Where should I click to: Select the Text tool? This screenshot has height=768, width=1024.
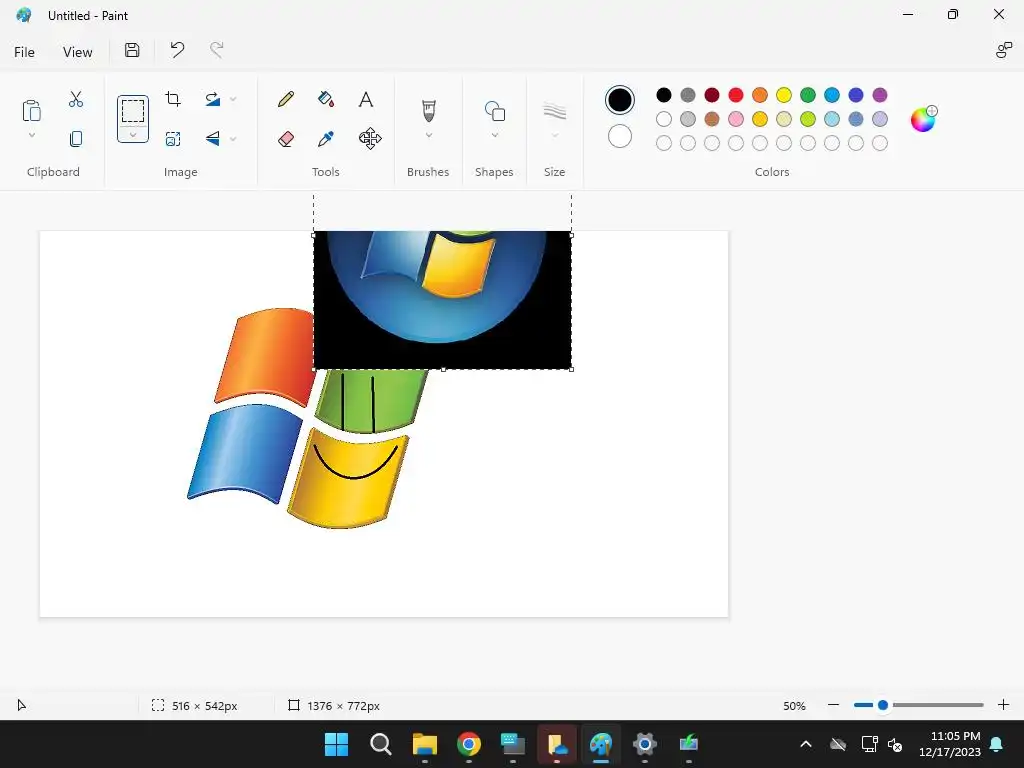[366, 99]
